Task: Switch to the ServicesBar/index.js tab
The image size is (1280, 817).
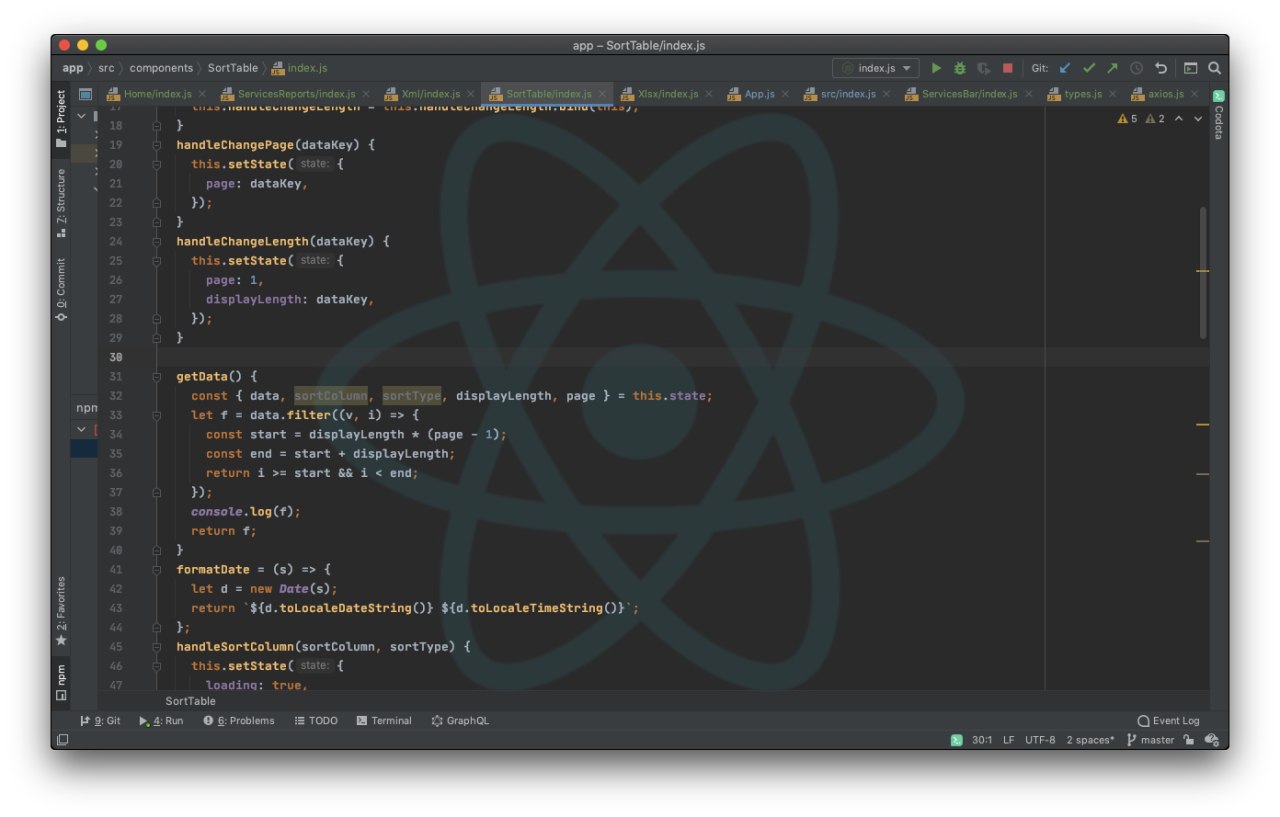Action: click(962, 94)
